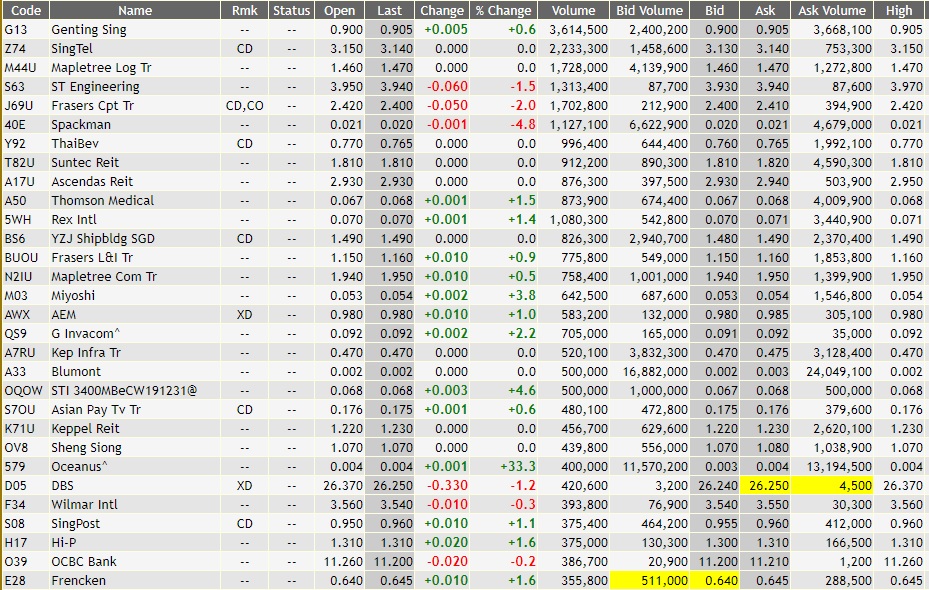Click the Ascendas Reit name
Image resolution: width=929 pixels, height=590 pixels.
pyautogui.click(x=92, y=181)
